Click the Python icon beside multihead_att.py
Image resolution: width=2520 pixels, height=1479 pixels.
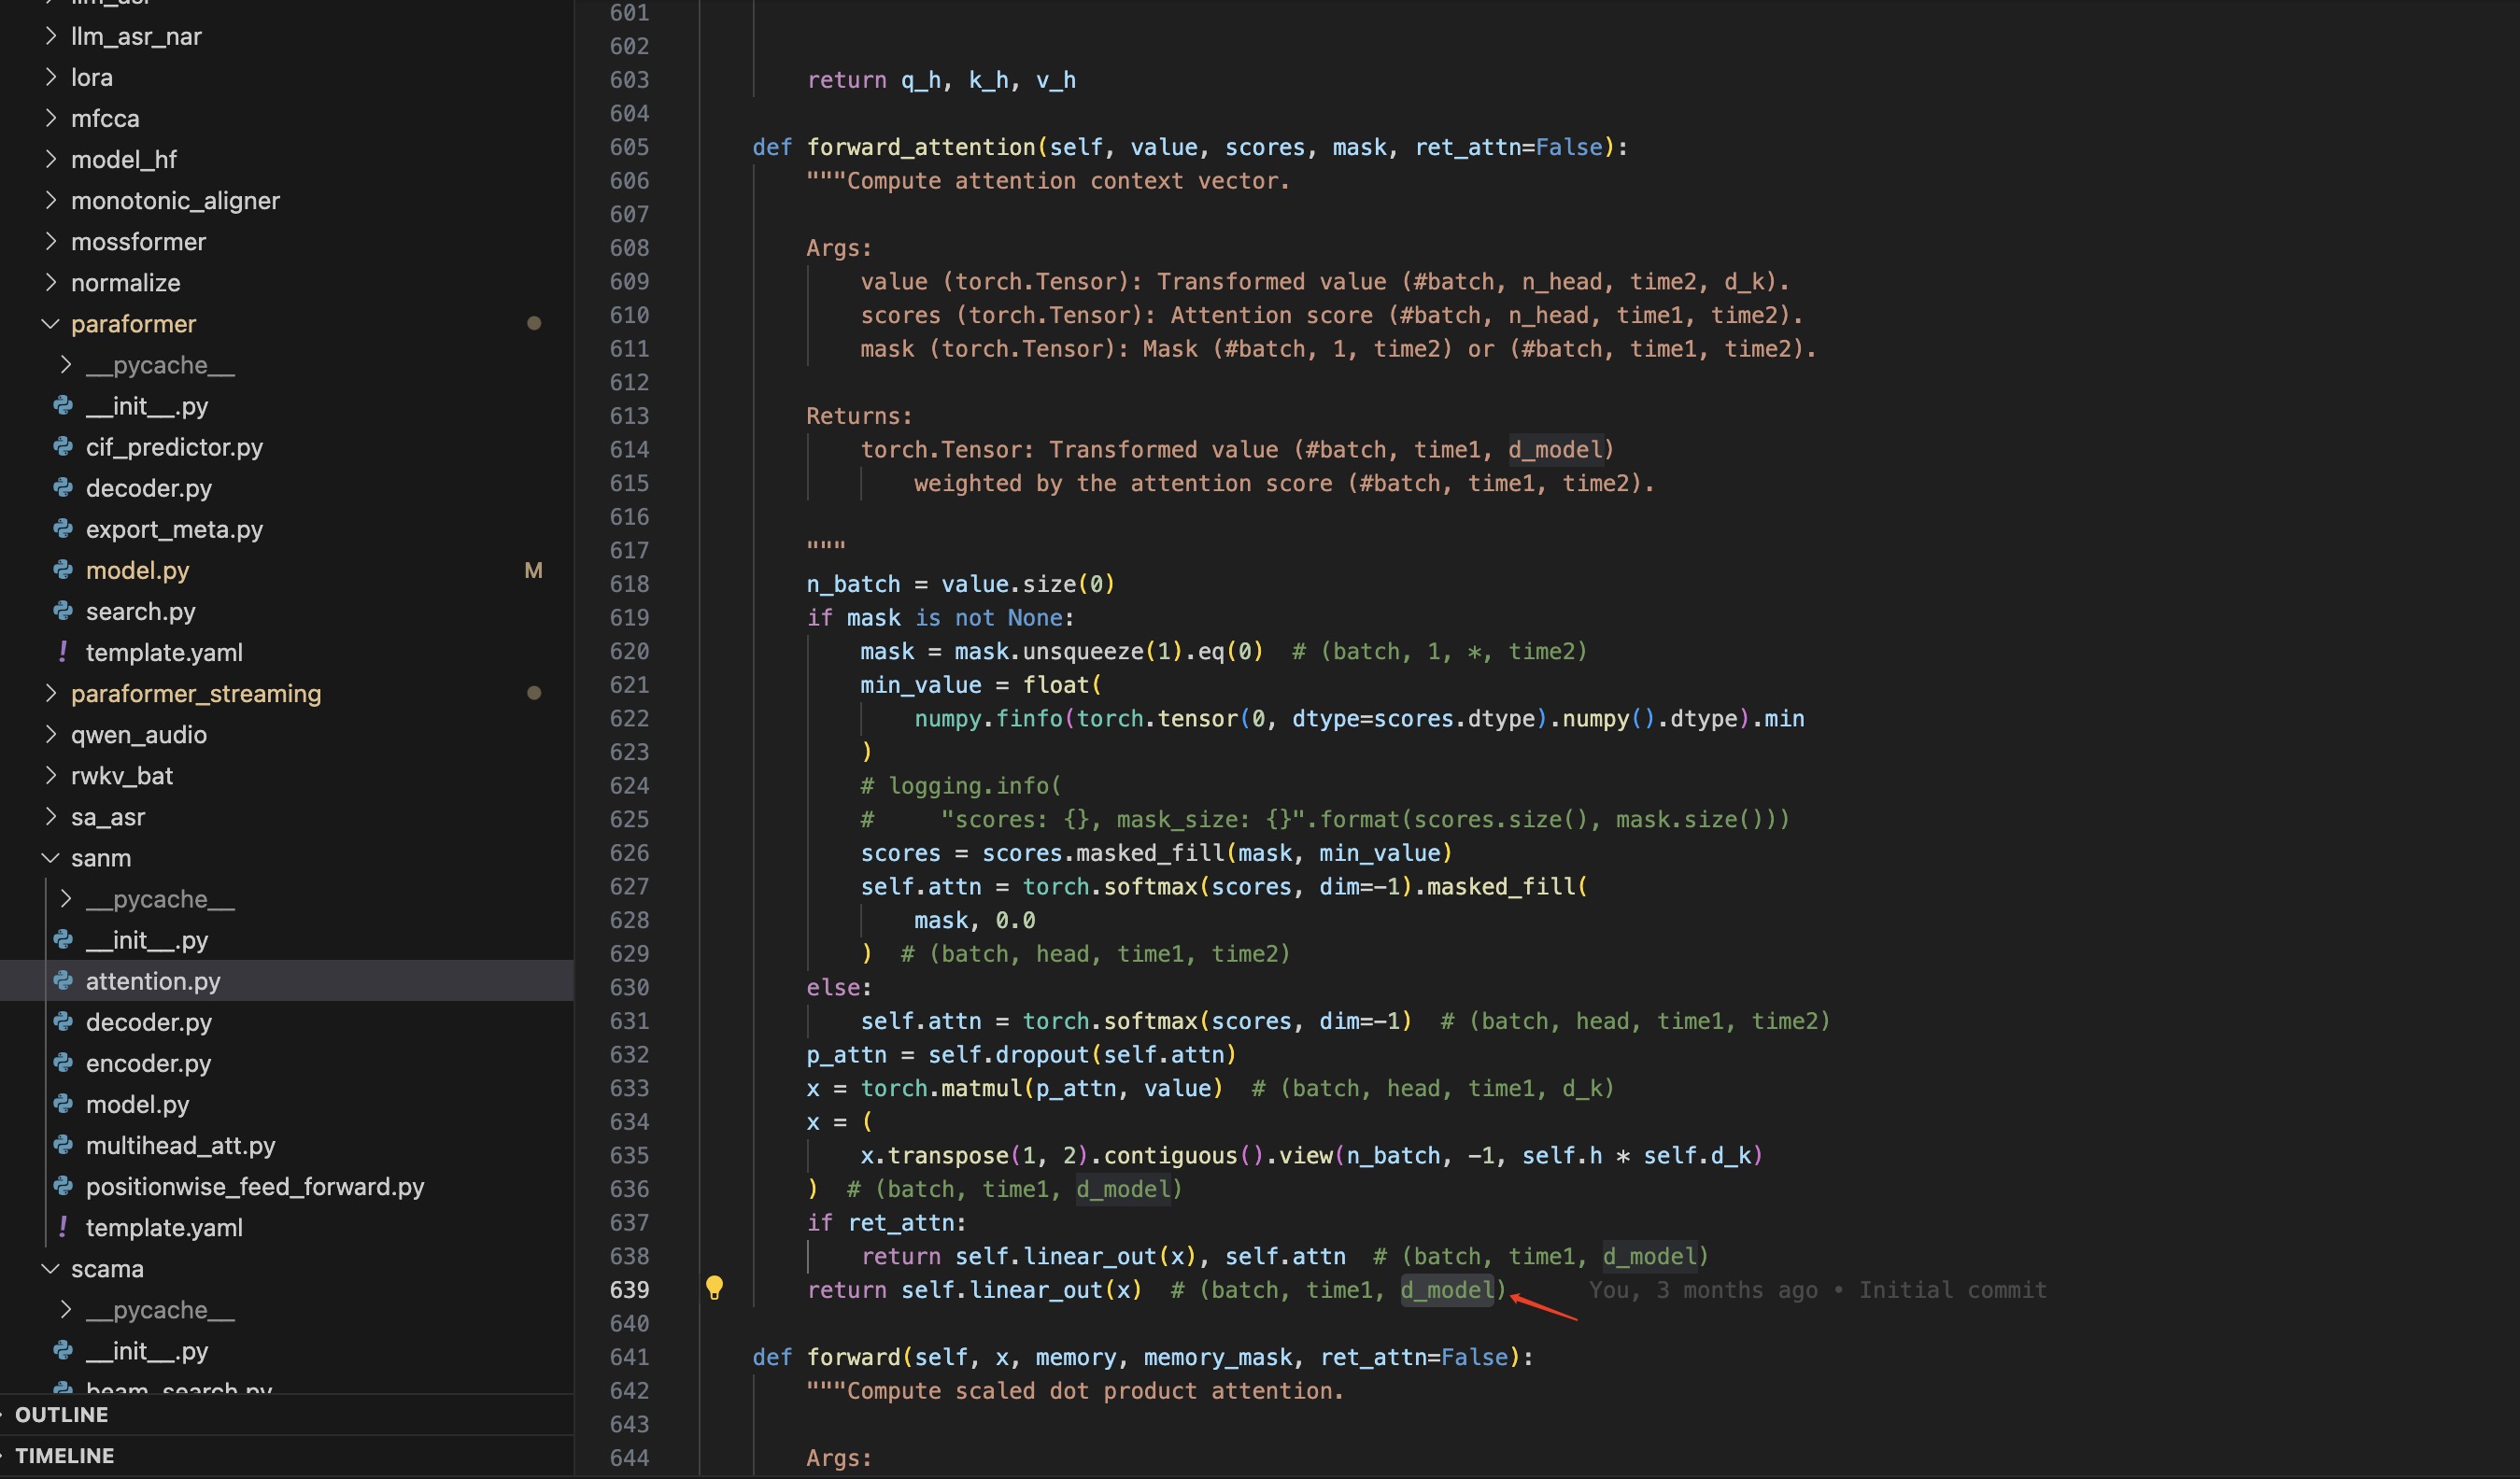coord(63,1144)
